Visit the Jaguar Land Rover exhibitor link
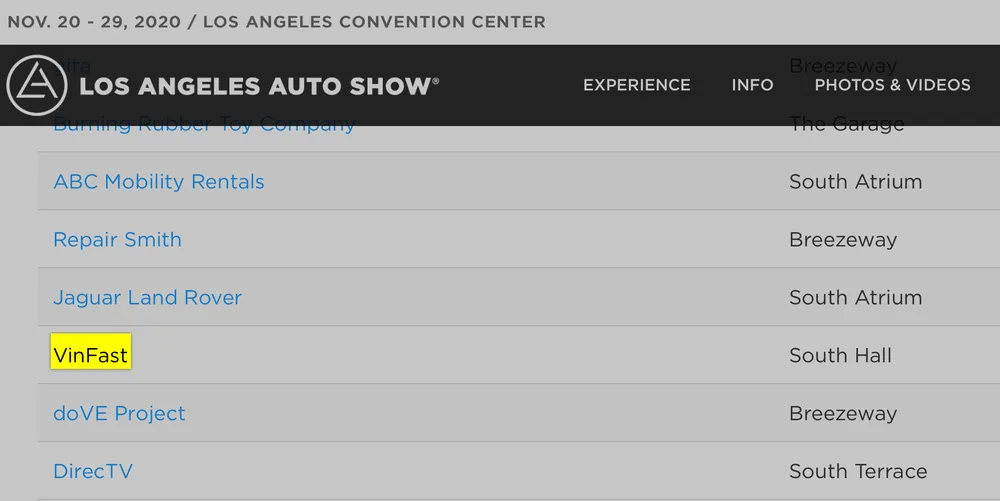This screenshot has height=501, width=1000. tap(147, 298)
